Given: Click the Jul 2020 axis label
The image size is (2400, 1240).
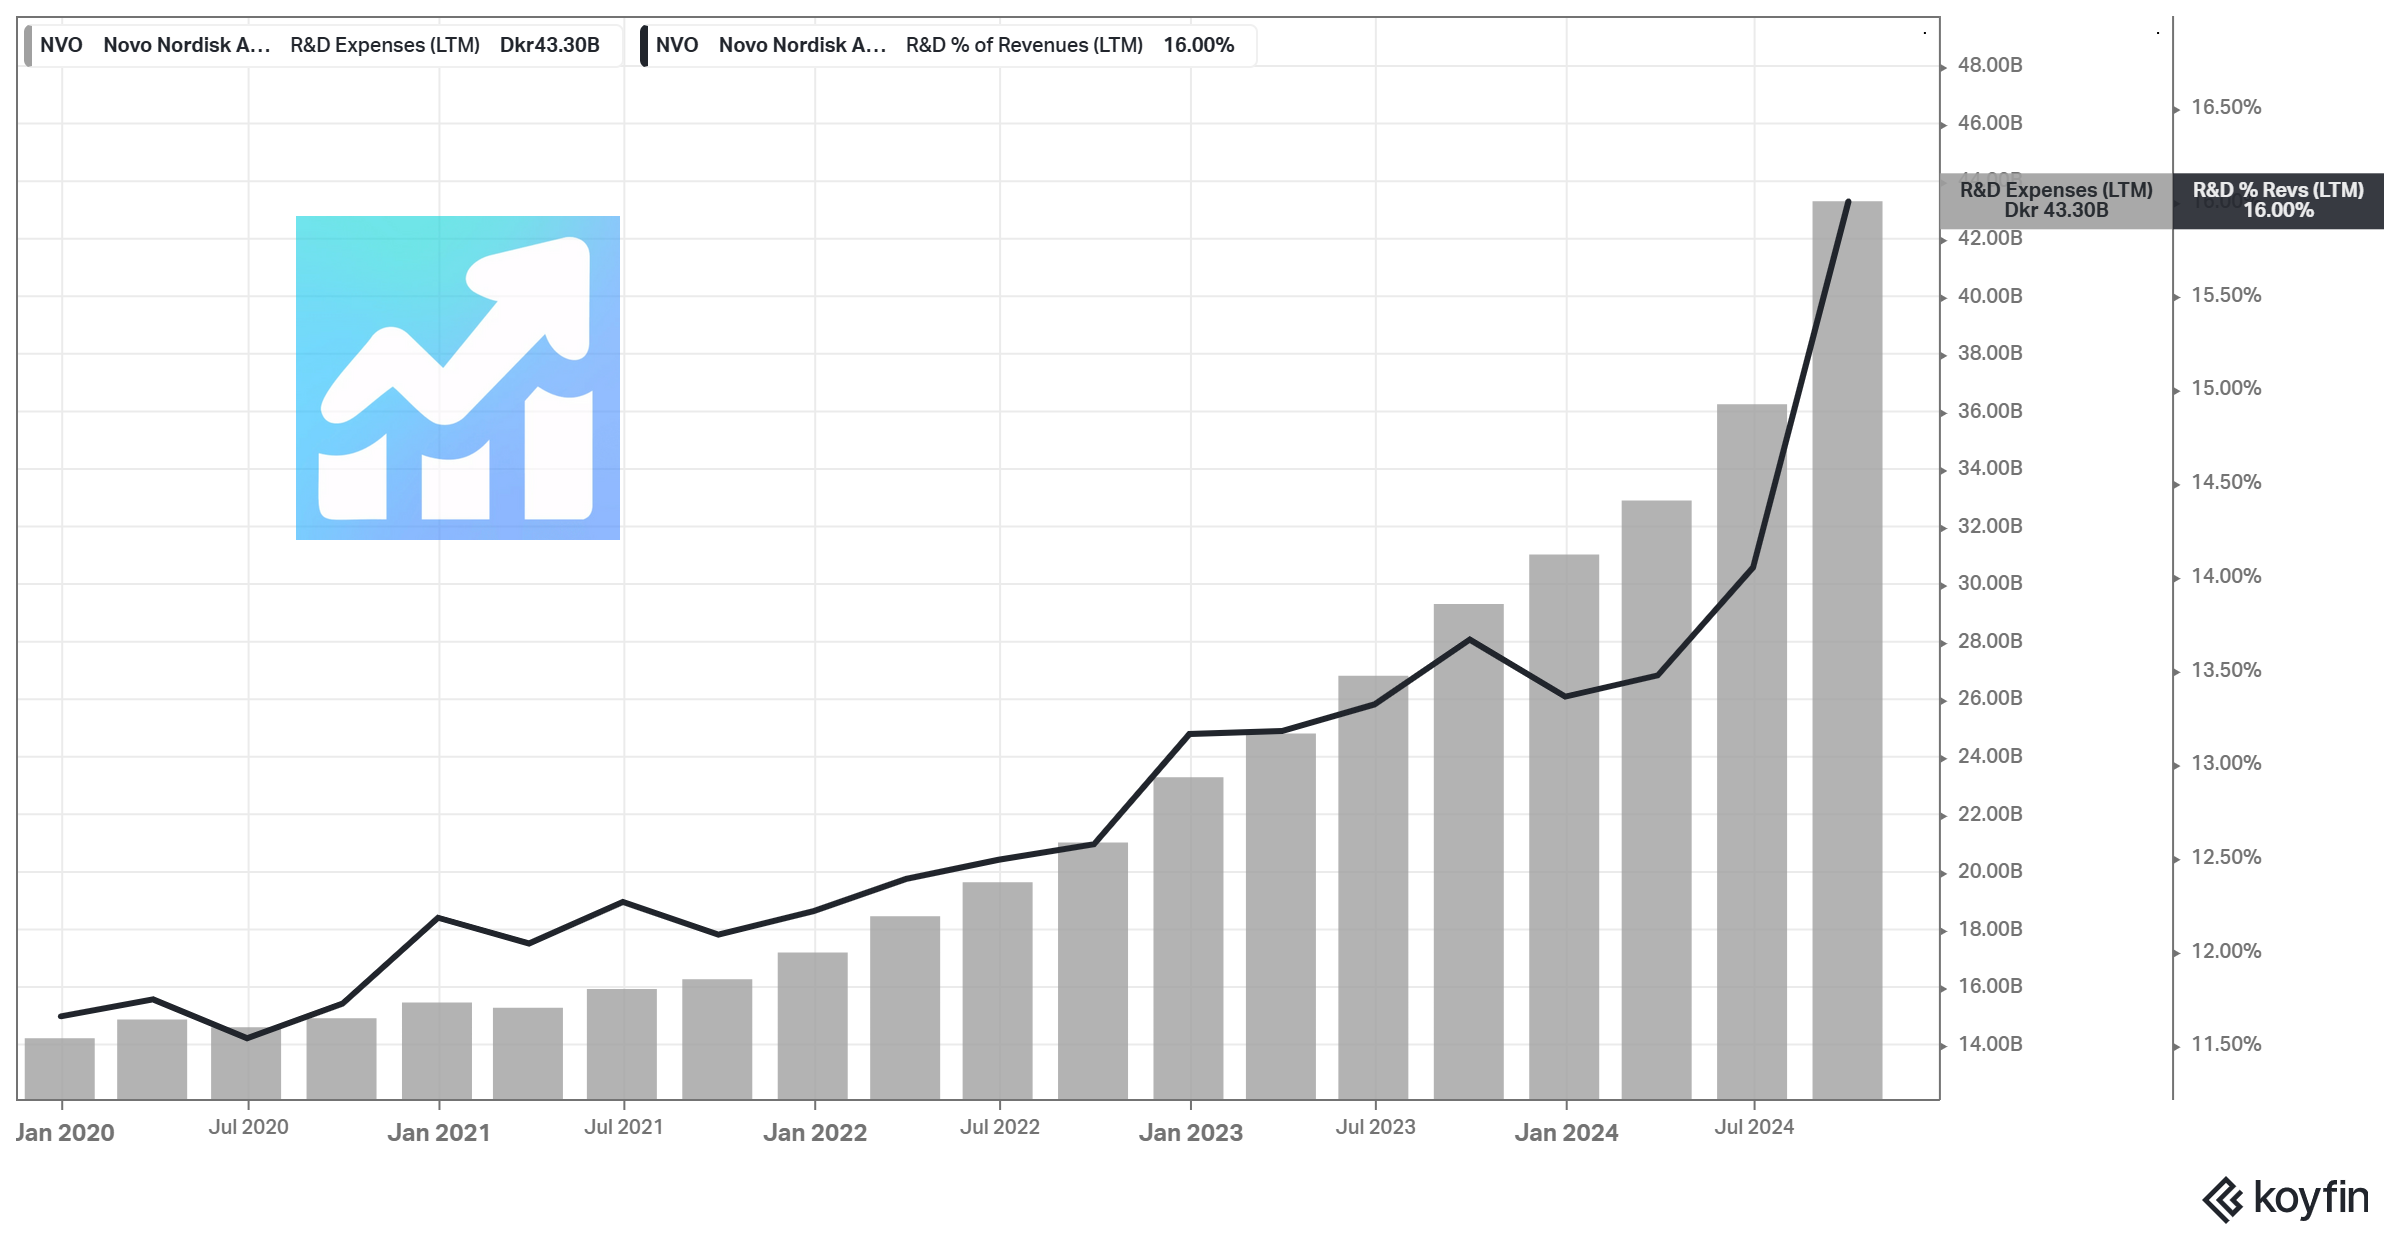Looking at the screenshot, I should 248,1127.
